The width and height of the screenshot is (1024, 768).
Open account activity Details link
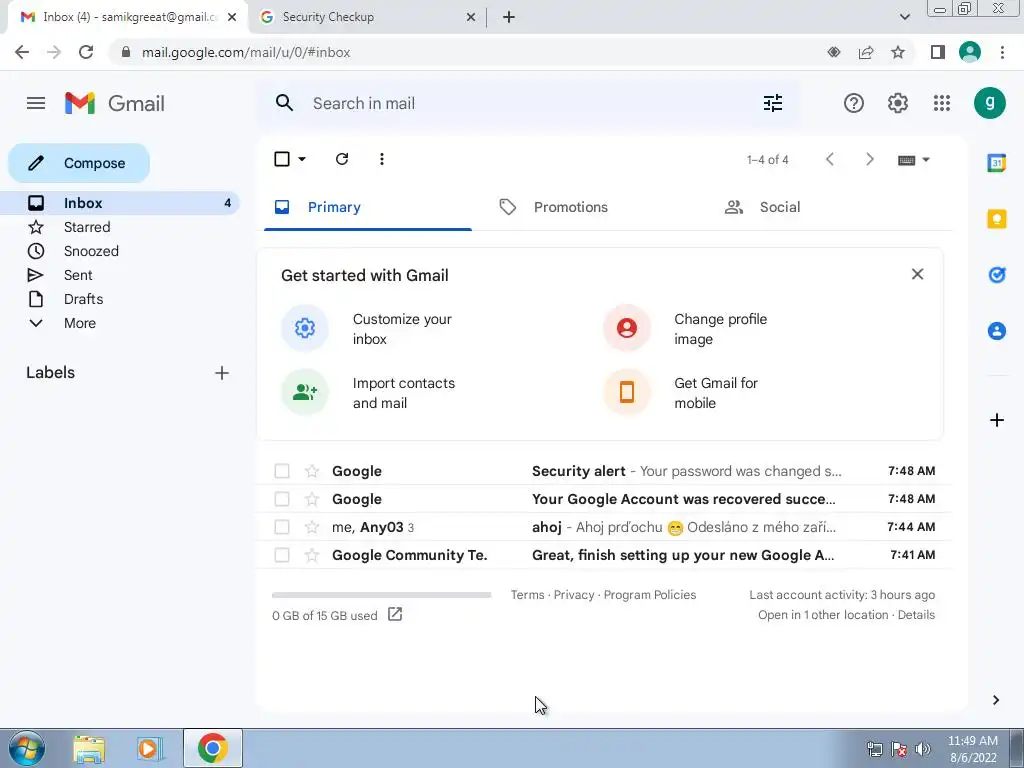[916, 615]
